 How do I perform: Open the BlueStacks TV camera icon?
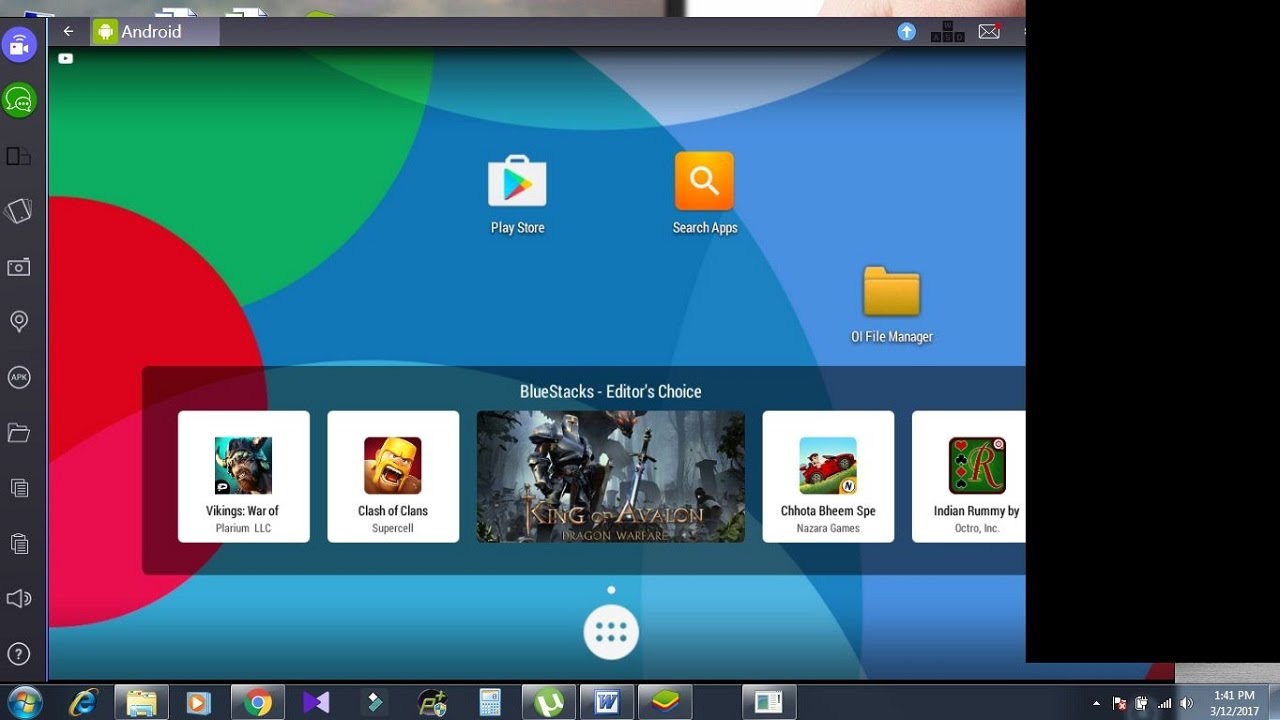tap(19, 44)
